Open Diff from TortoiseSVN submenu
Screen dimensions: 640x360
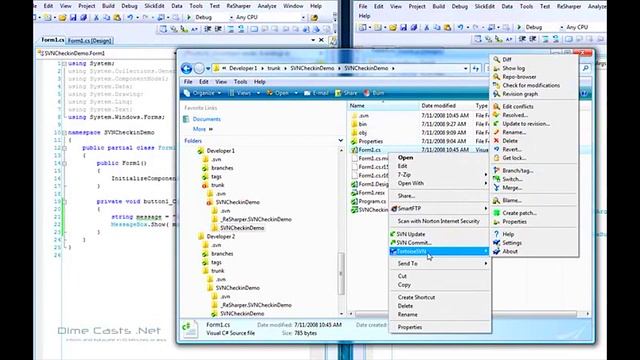pyautogui.click(x=507, y=59)
